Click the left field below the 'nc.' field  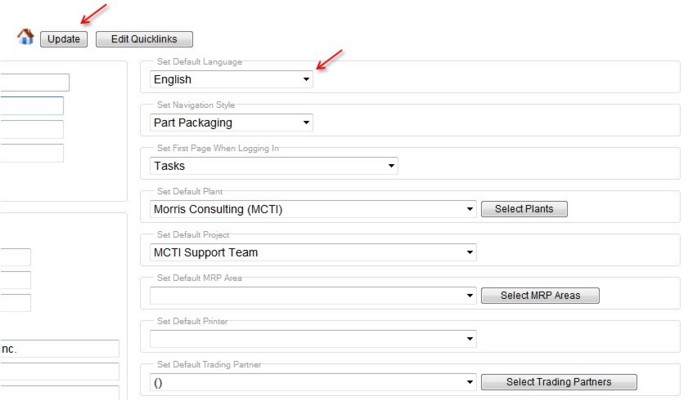click(59, 371)
